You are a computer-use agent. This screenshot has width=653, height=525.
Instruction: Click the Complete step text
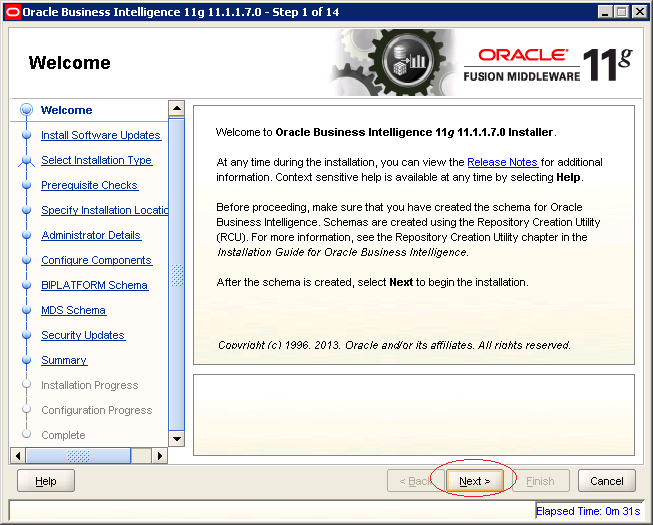(x=63, y=435)
